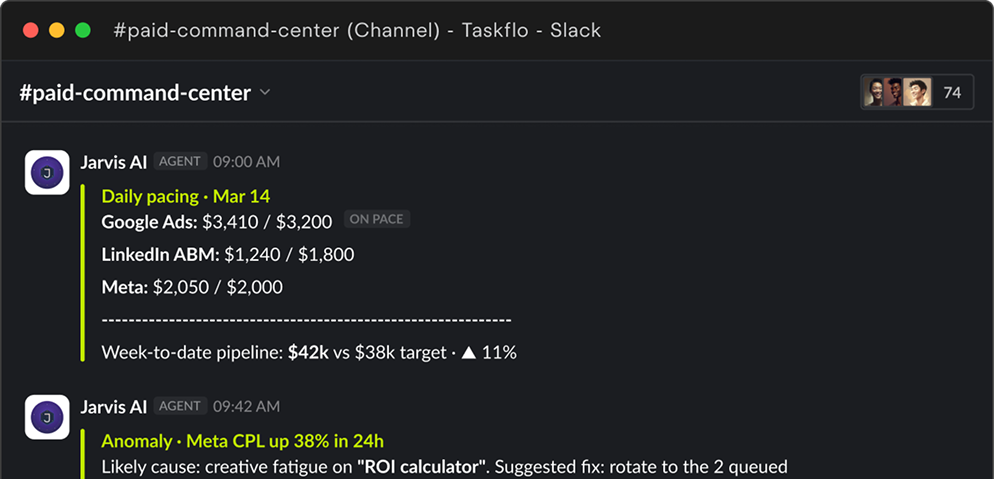Click the first member avatar in header
Screen dimensions: 994x479
[874, 93]
